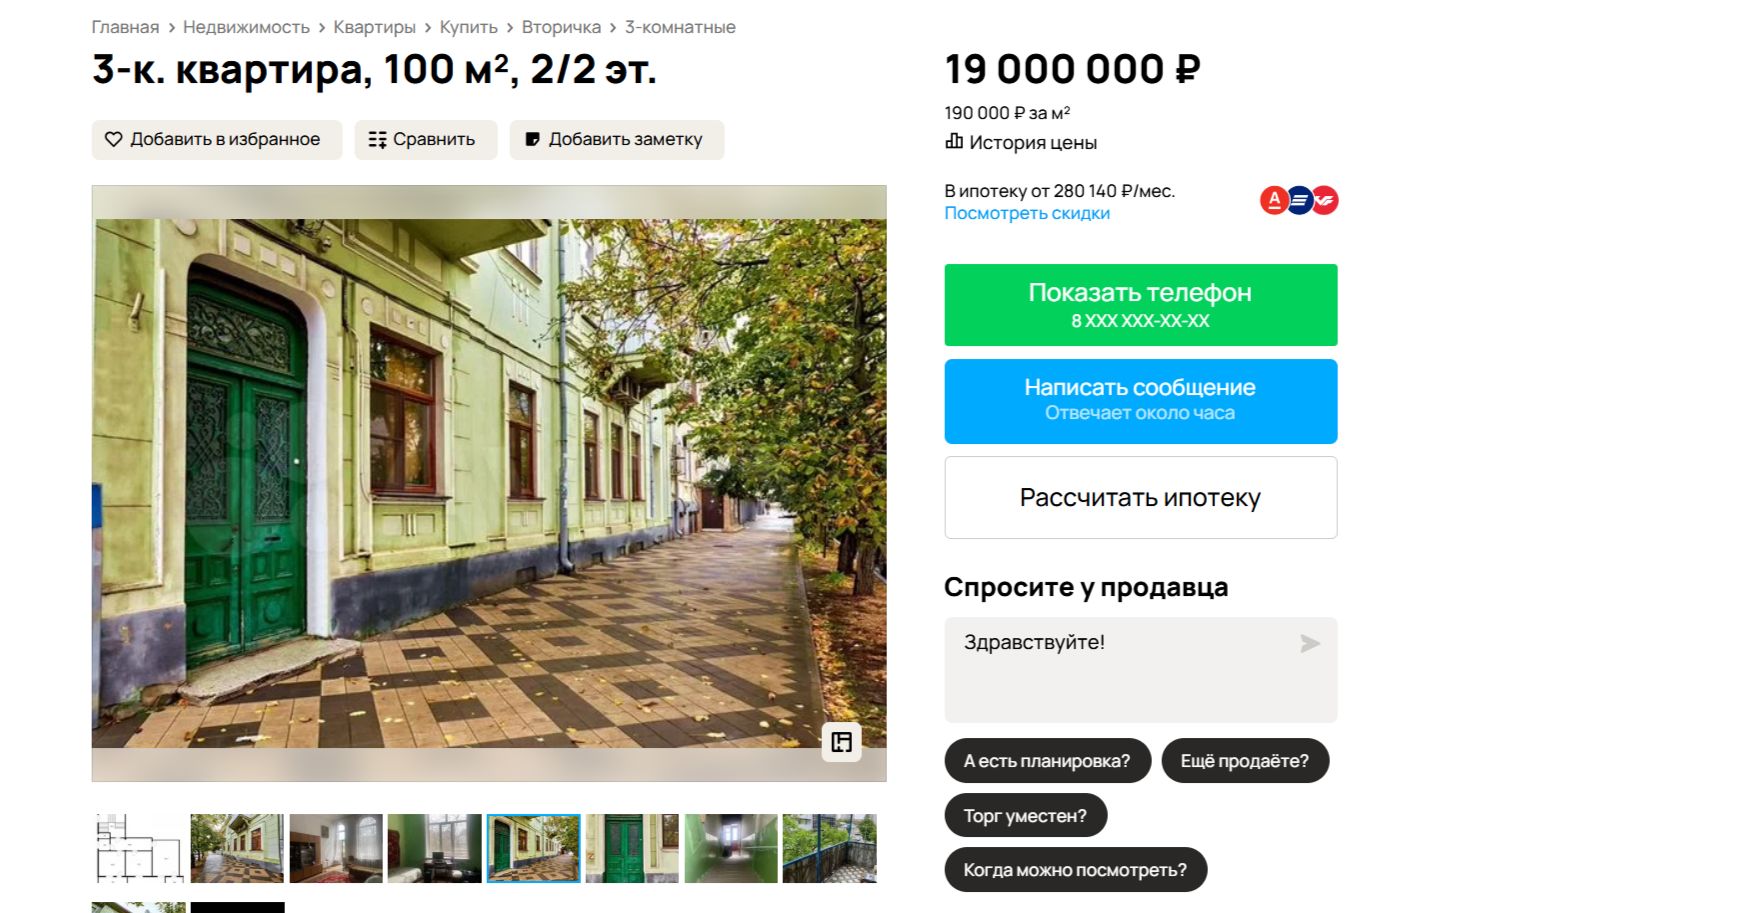Click Рассчитать ипотеку button

[x=1141, y=498]
